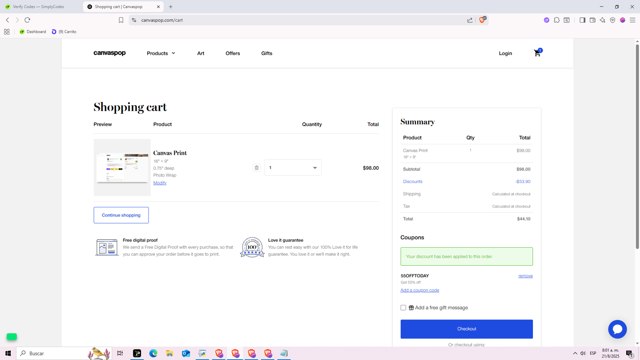Click the bookmark icon beside address bar
This screenshot has height=360, width=640.
pos(121,20)
